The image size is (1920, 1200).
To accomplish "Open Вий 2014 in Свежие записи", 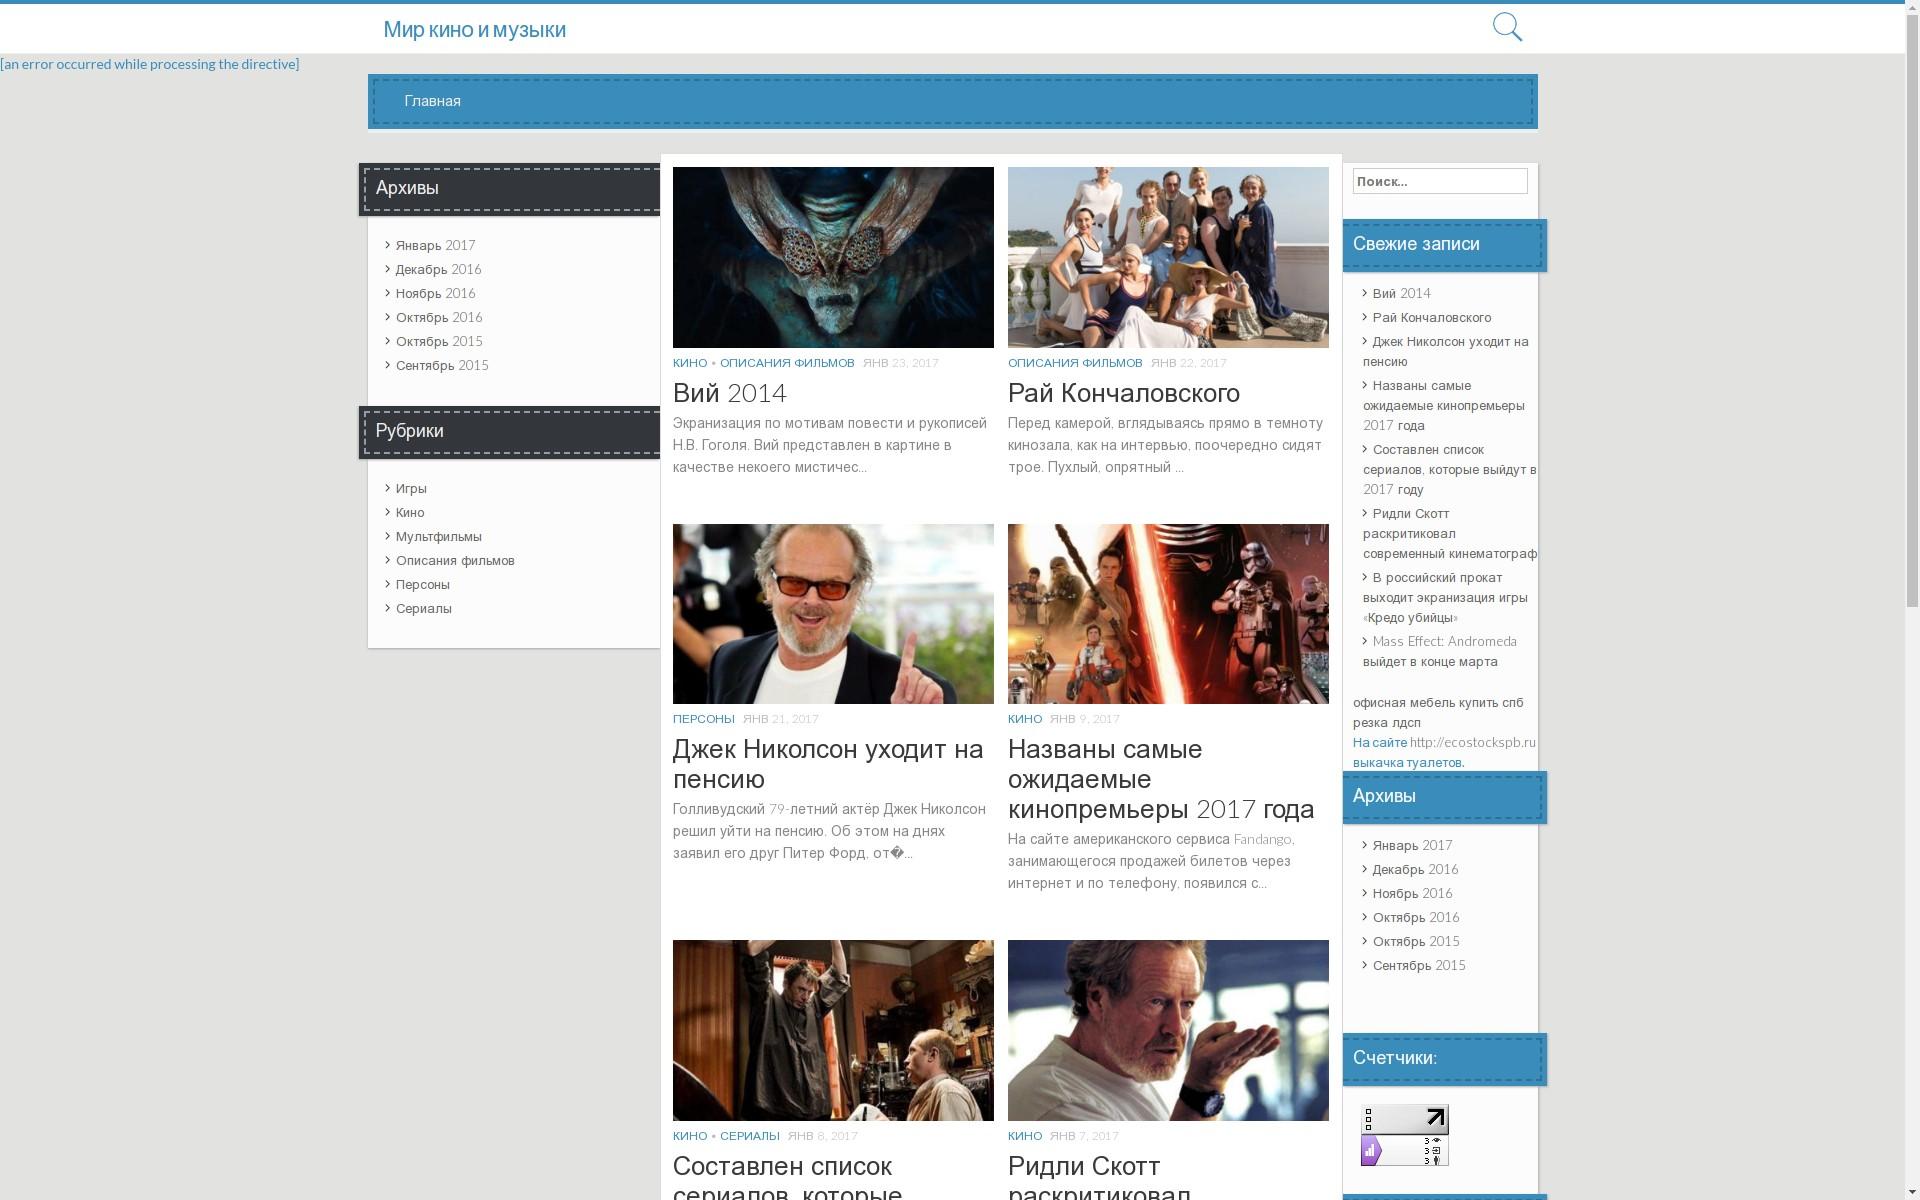I will coord(1401,293).
